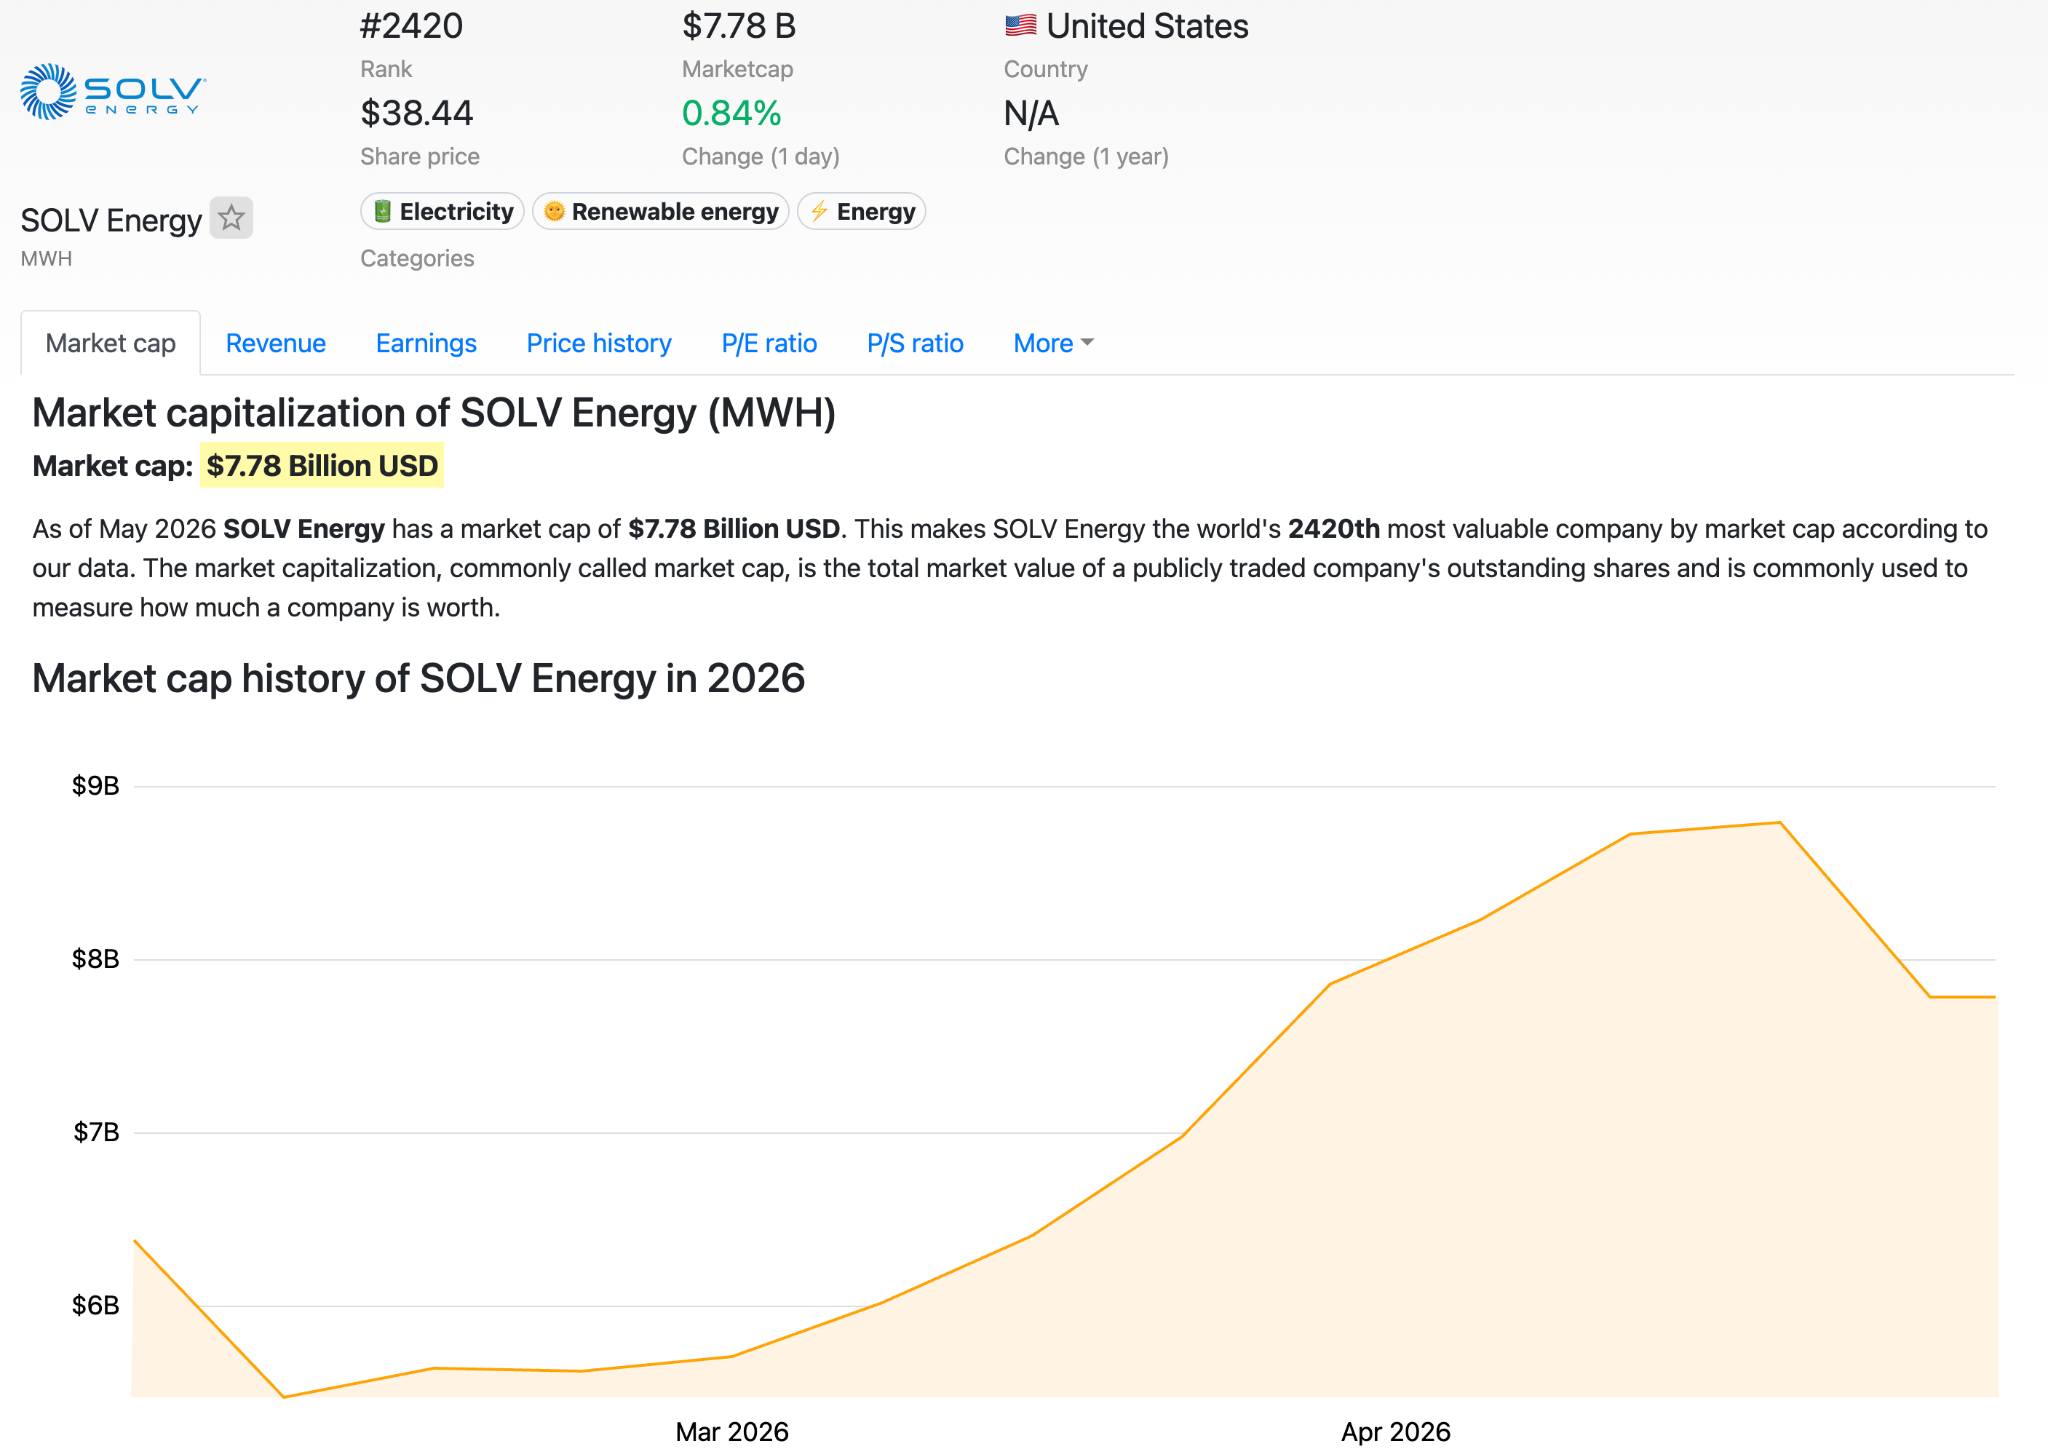Open the P/S ratio tab

[x=915, y=343]
